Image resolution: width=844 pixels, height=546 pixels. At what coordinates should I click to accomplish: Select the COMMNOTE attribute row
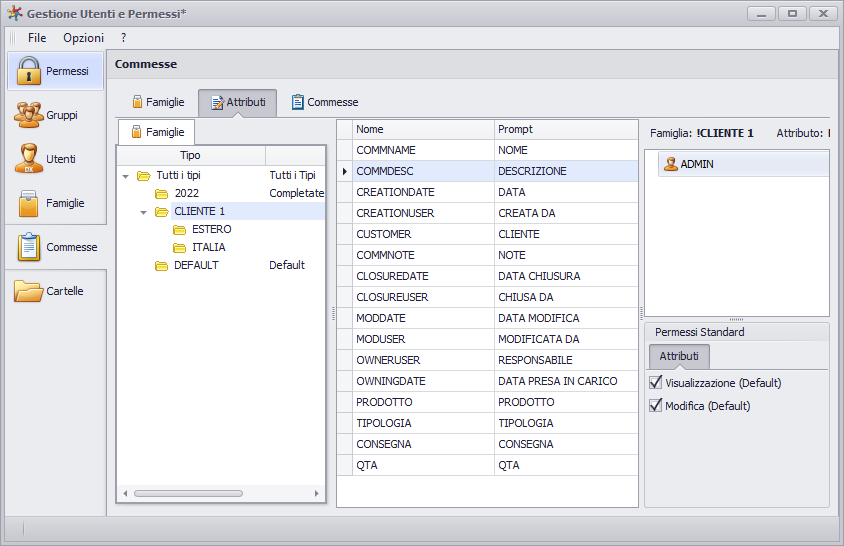[x=487, y=255]
